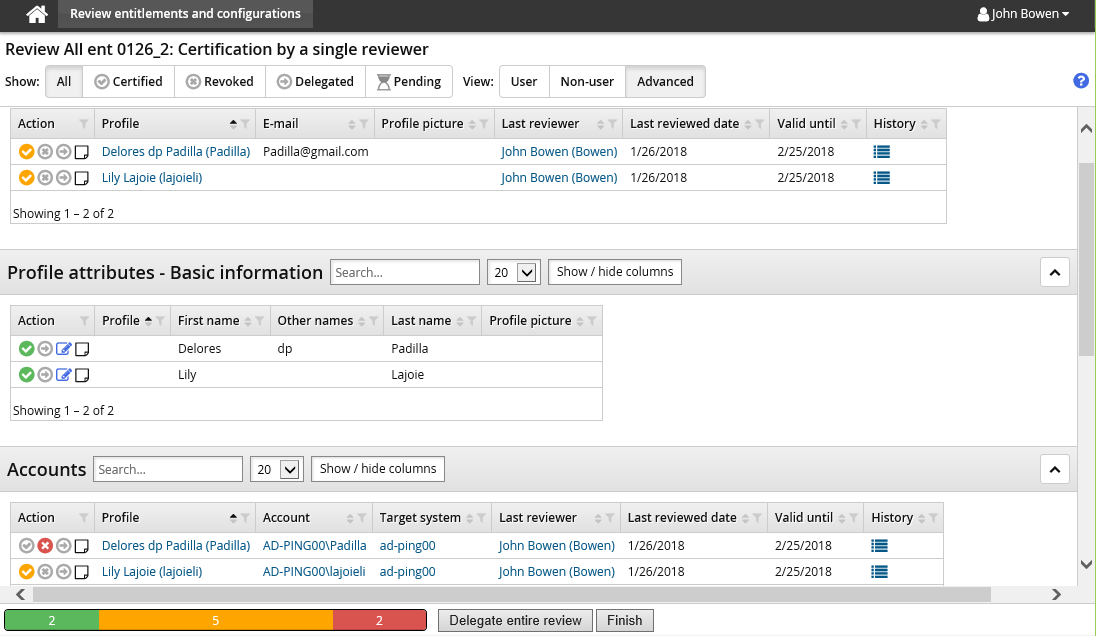Viewport: 1096px width, 636px height.
Task: Show only Certified items
Action: tap(129, 82)
